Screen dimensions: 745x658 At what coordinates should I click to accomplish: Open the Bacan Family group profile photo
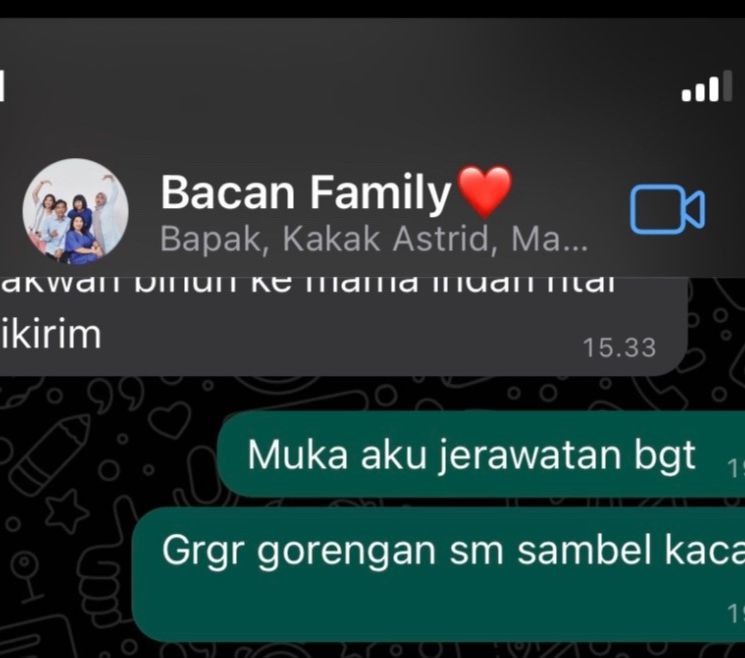[x=75, y=211]
